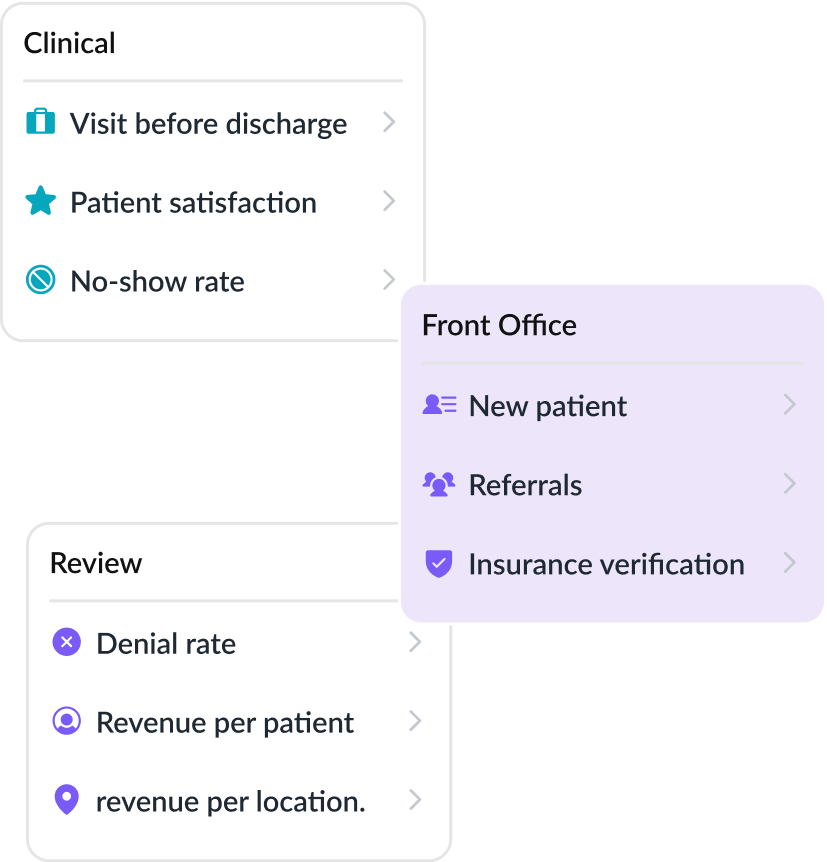Click the Front Office panel heading

pos(499,325)
